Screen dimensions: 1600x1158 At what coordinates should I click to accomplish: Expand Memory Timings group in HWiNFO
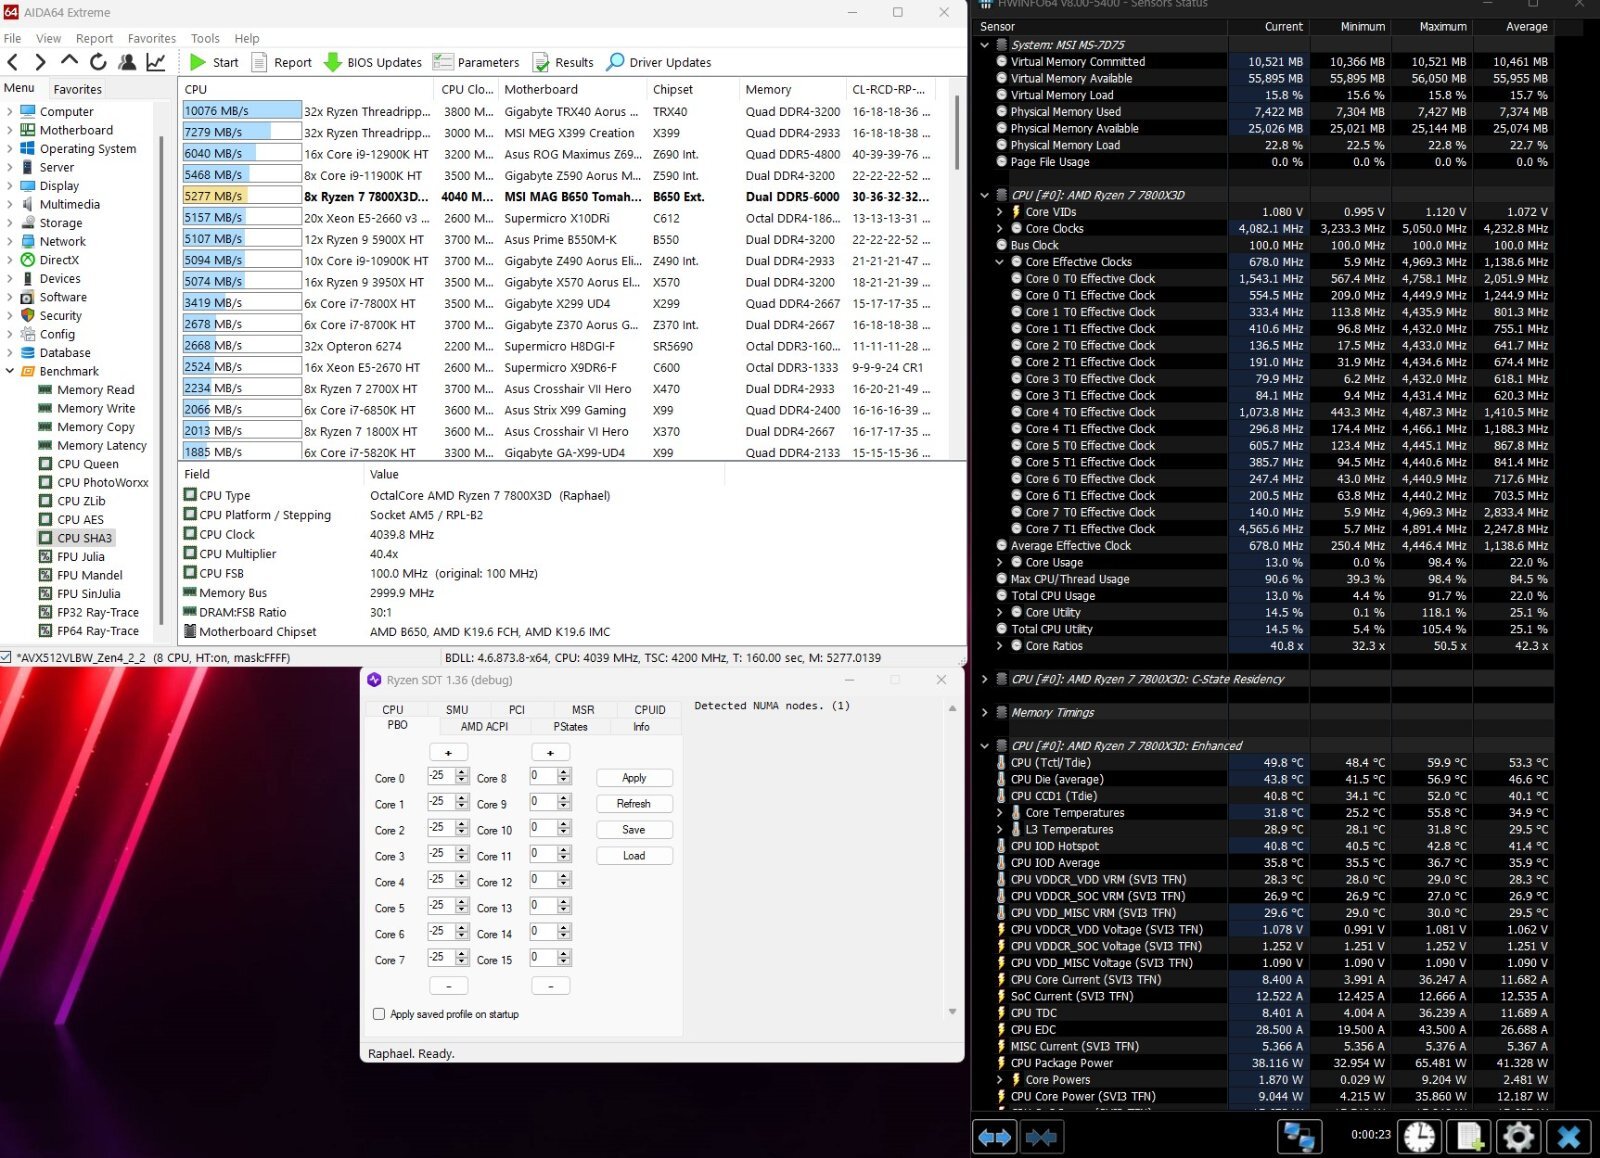(x=985, y=713)
